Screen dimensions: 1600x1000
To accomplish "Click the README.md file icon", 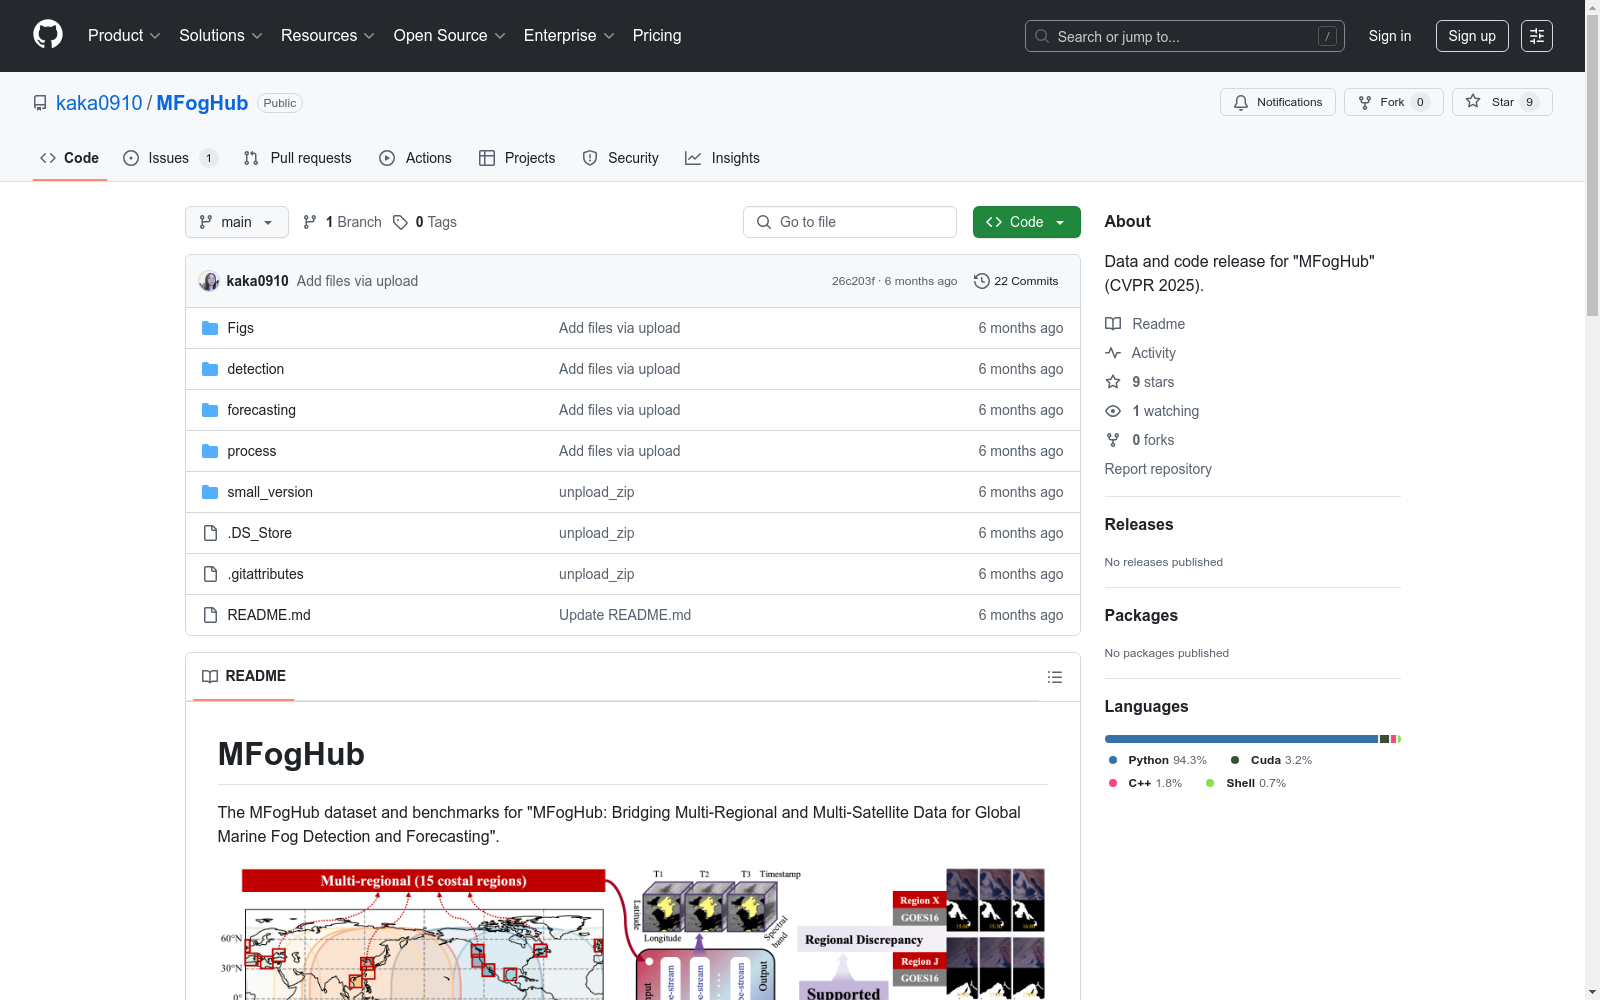I will [210, 615].
